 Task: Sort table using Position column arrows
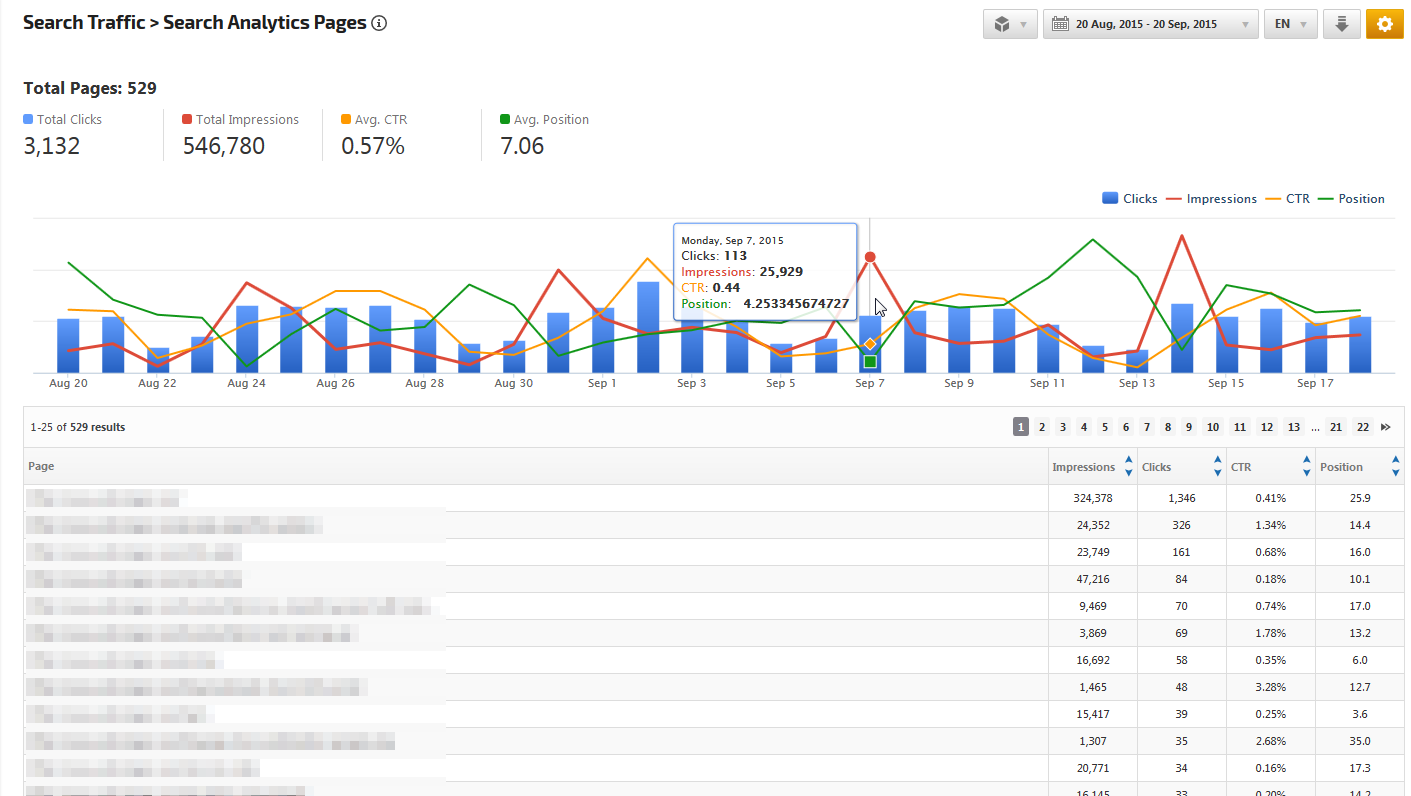[x=1395, y=466]
